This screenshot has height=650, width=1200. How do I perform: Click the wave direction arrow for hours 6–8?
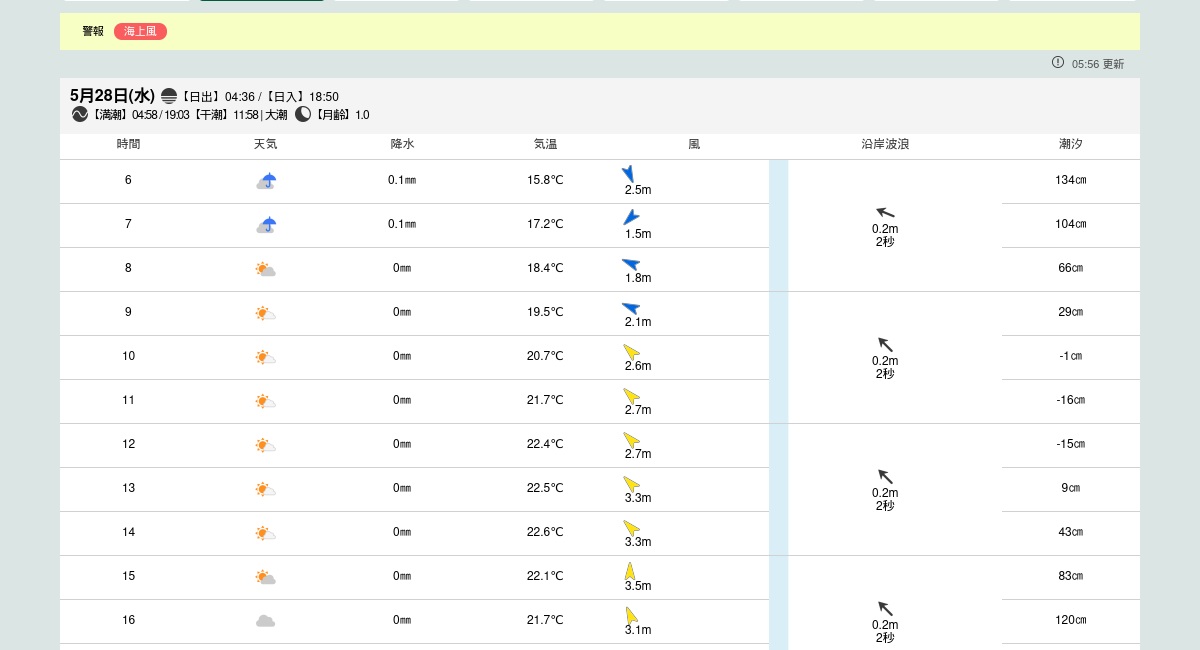pos(885,212)
